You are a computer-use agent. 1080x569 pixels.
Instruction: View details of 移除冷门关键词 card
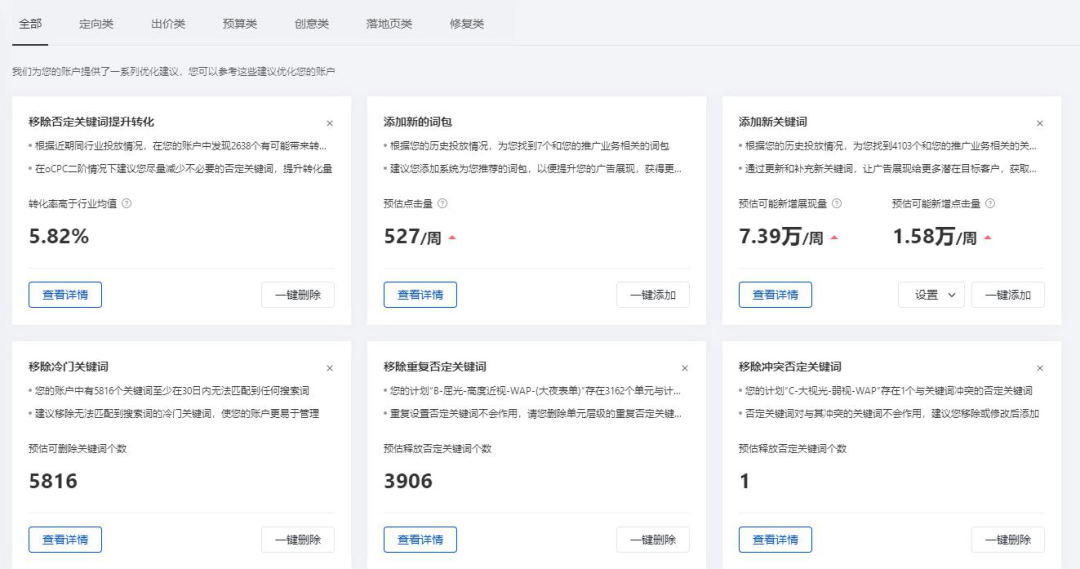click(x=65, y=539)
